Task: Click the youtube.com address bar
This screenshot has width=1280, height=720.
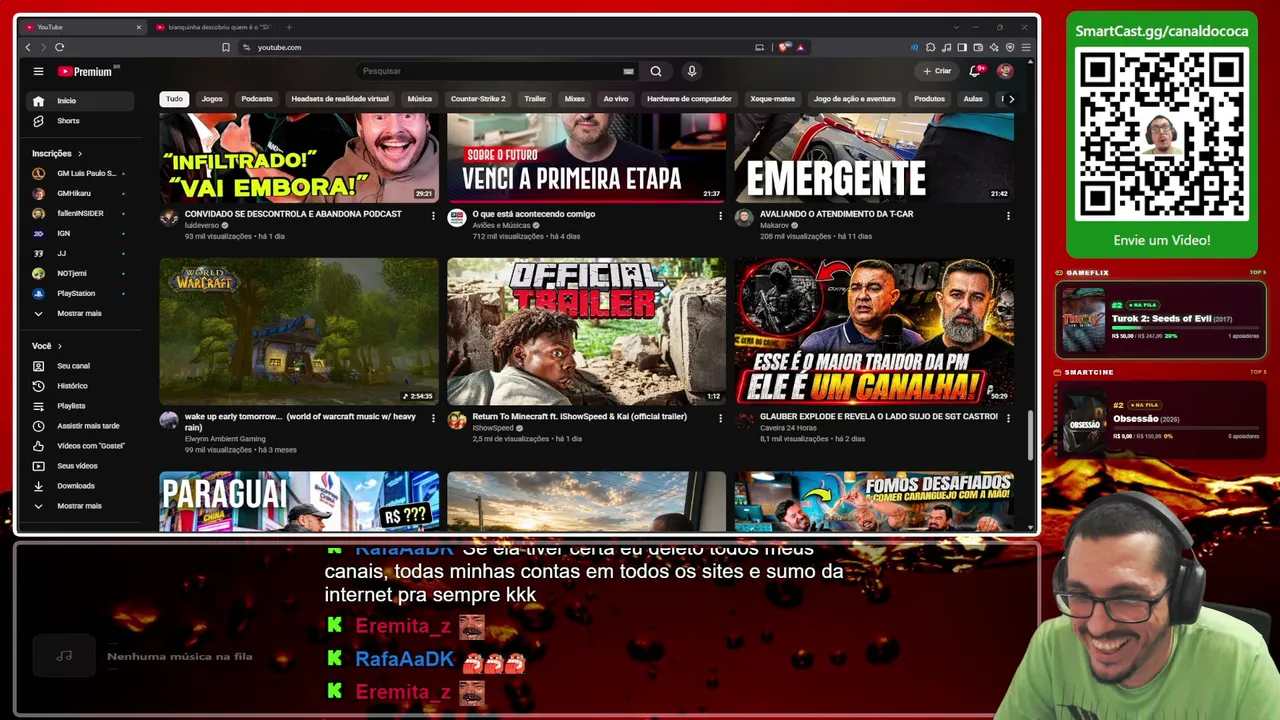Action: coord(500,47)
